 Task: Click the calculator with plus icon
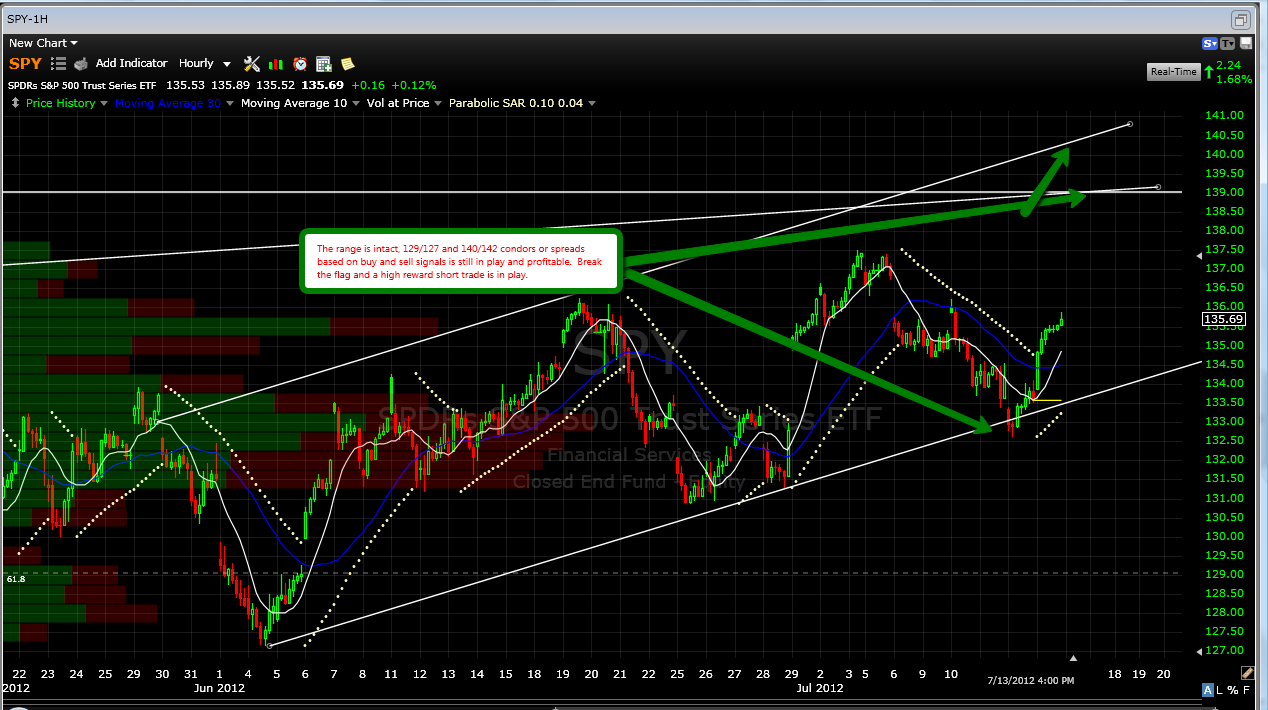coord(324,64)
